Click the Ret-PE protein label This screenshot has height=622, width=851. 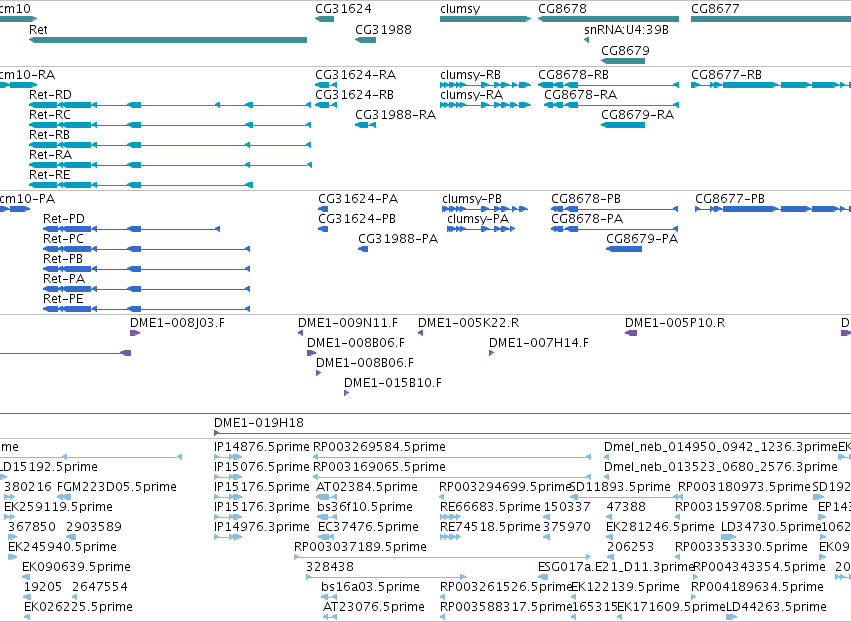click(x=63, y=299)
